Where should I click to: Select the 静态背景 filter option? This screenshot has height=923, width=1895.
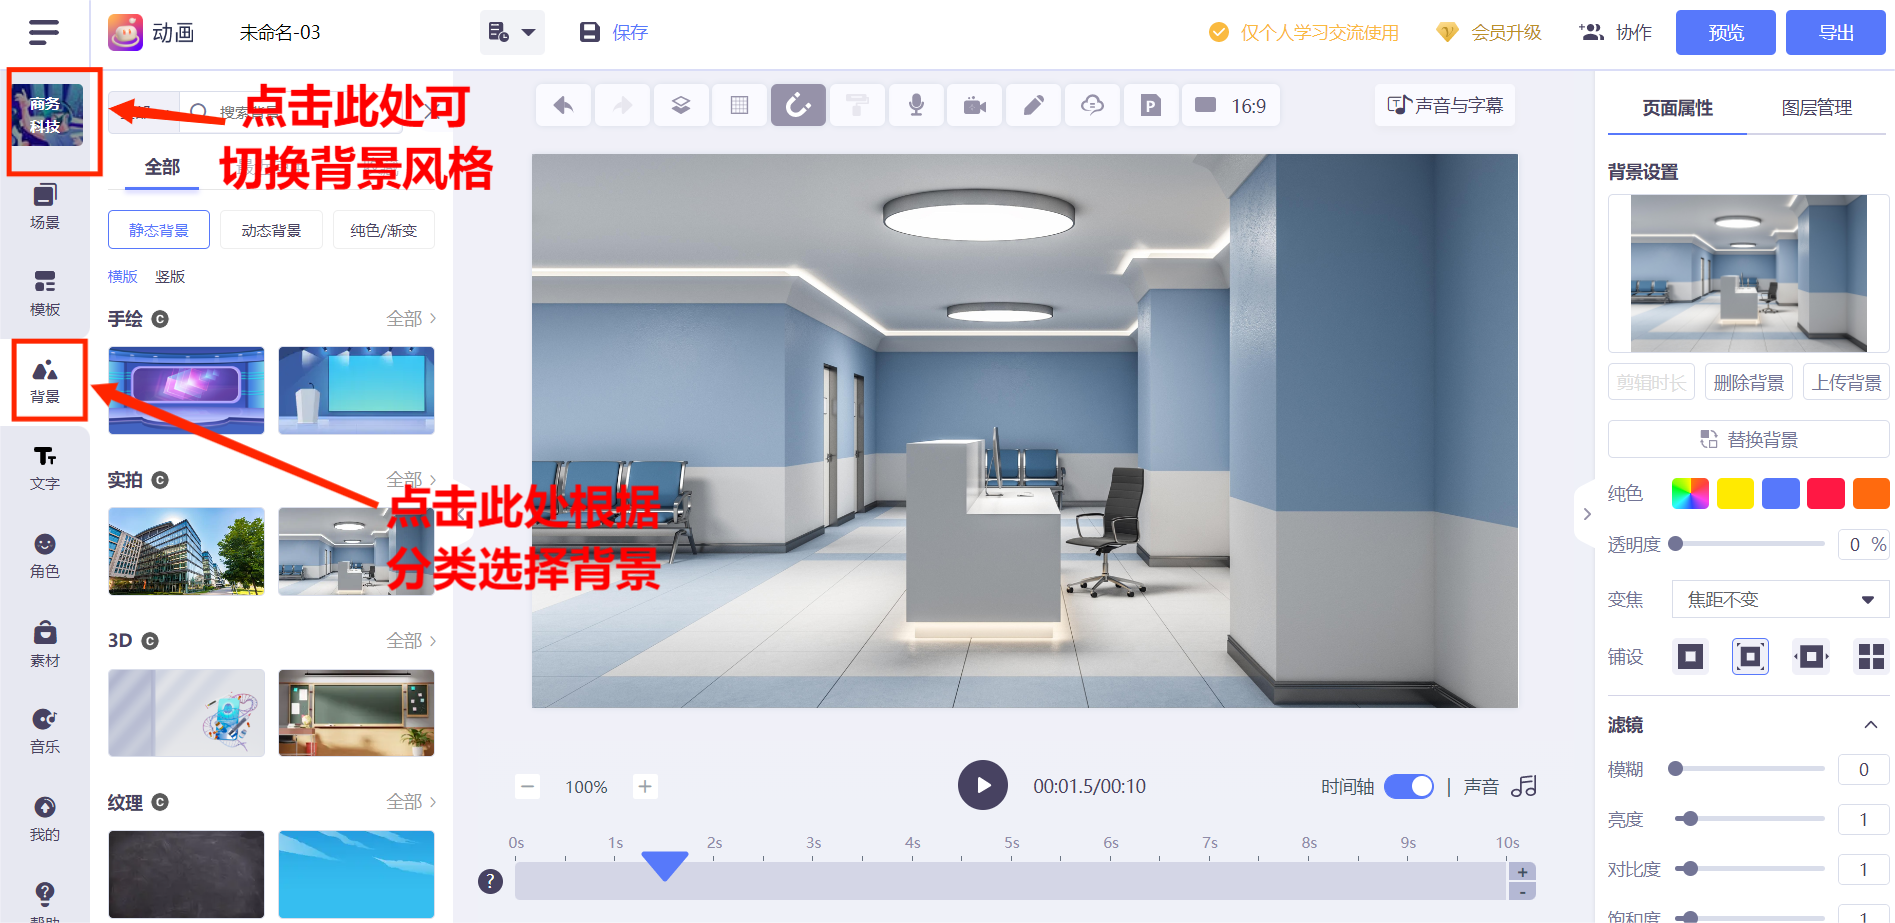[x=159, y=230]
